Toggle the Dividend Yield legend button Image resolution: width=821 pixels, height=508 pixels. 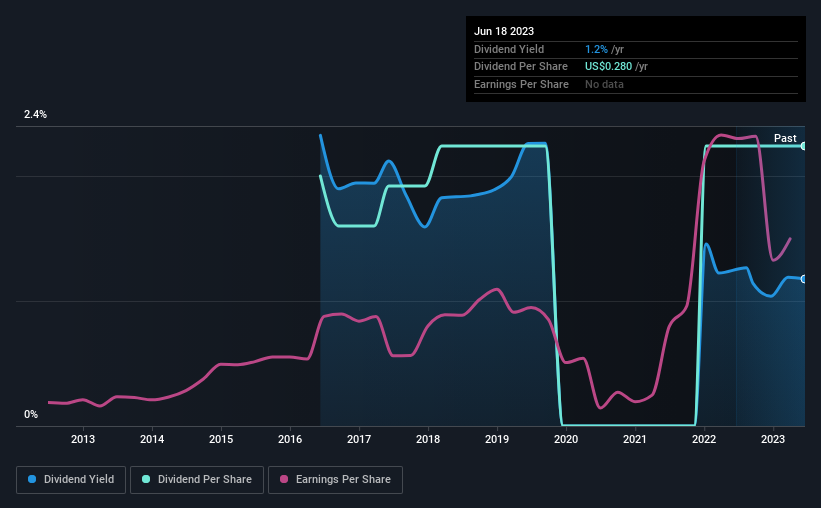tap(71, 480)
